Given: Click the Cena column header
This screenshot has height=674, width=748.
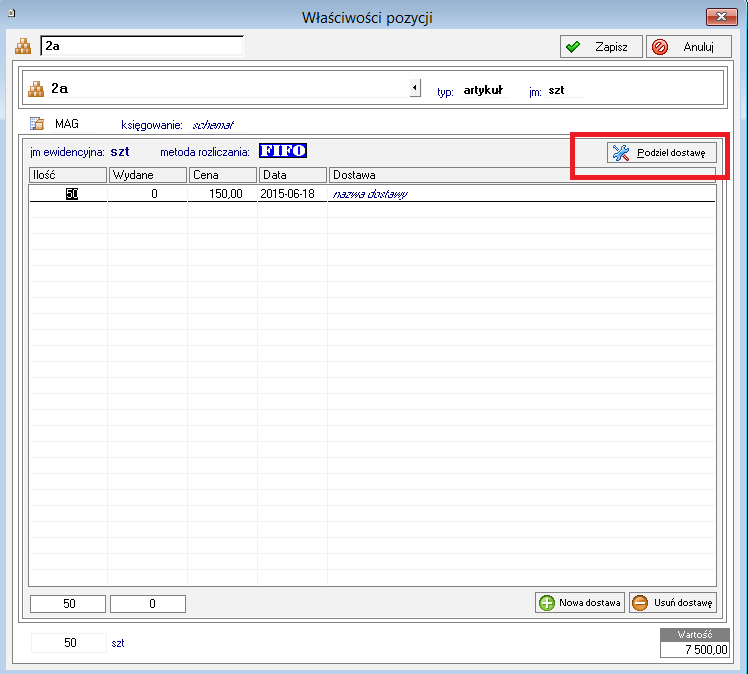Looking at the screenshot, I should pyautogui.click(x=222, y=175).
